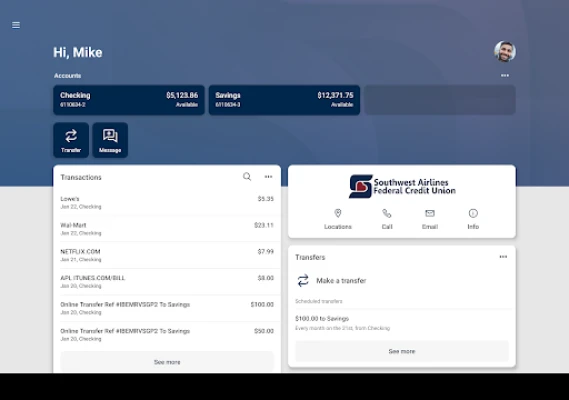Open Transactions panel ellipsis menu

[268, 177]
